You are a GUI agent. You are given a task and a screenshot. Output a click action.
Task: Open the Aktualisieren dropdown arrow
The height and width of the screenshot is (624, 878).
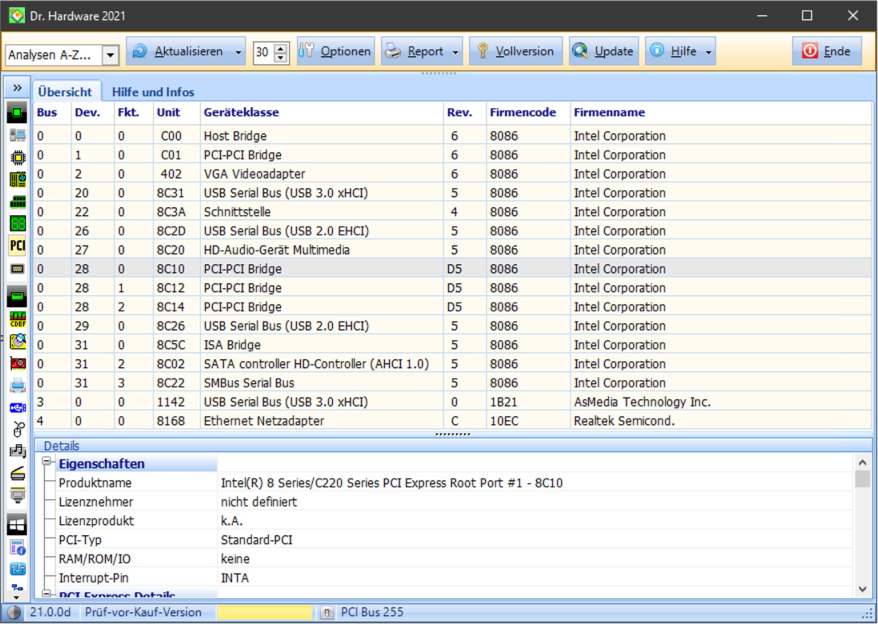click(238, 52)
